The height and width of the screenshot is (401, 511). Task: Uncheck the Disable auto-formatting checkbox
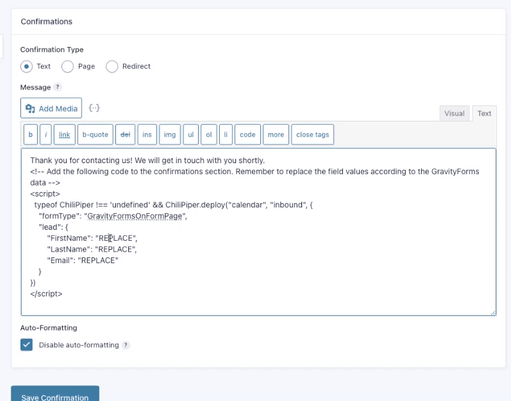[26, 345]
